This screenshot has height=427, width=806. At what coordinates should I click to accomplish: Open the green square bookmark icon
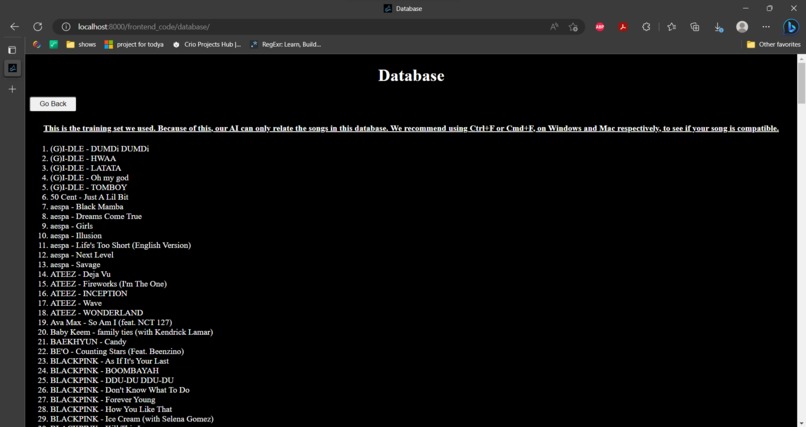coord(53,45)
